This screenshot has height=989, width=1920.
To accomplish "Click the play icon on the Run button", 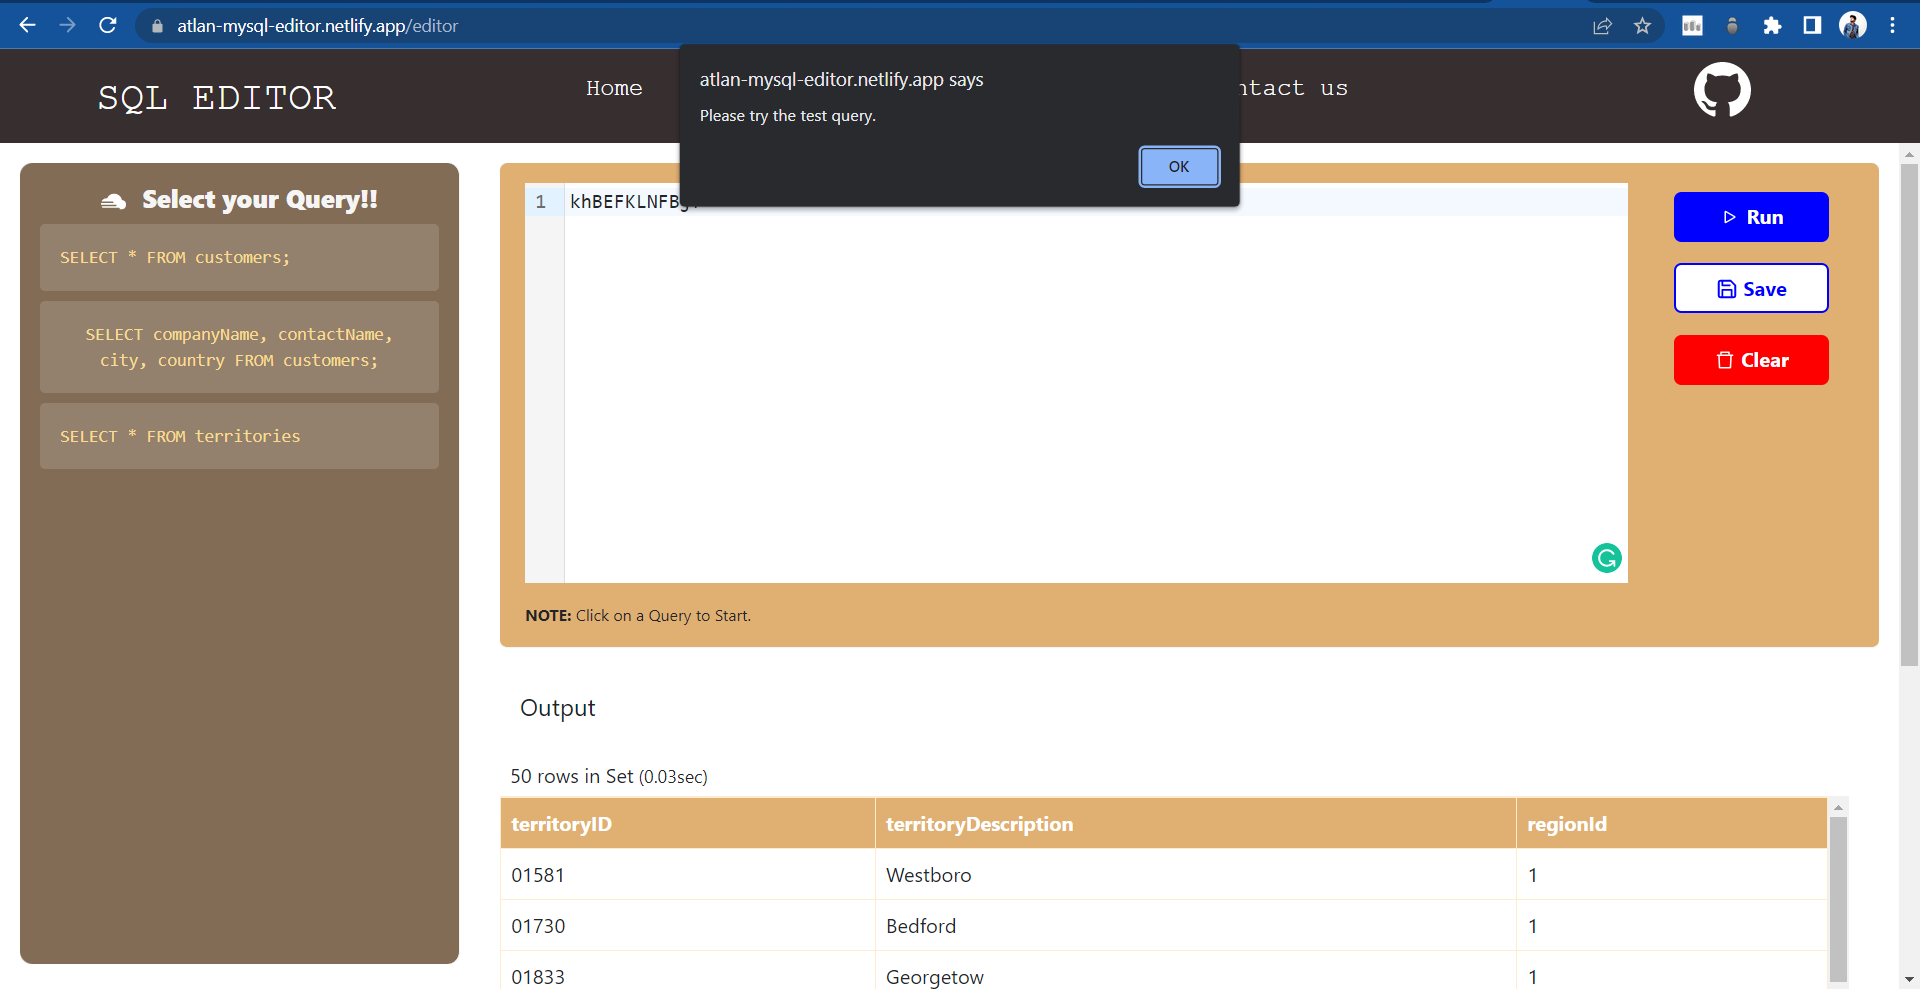I will click(x=1729, y=217).
